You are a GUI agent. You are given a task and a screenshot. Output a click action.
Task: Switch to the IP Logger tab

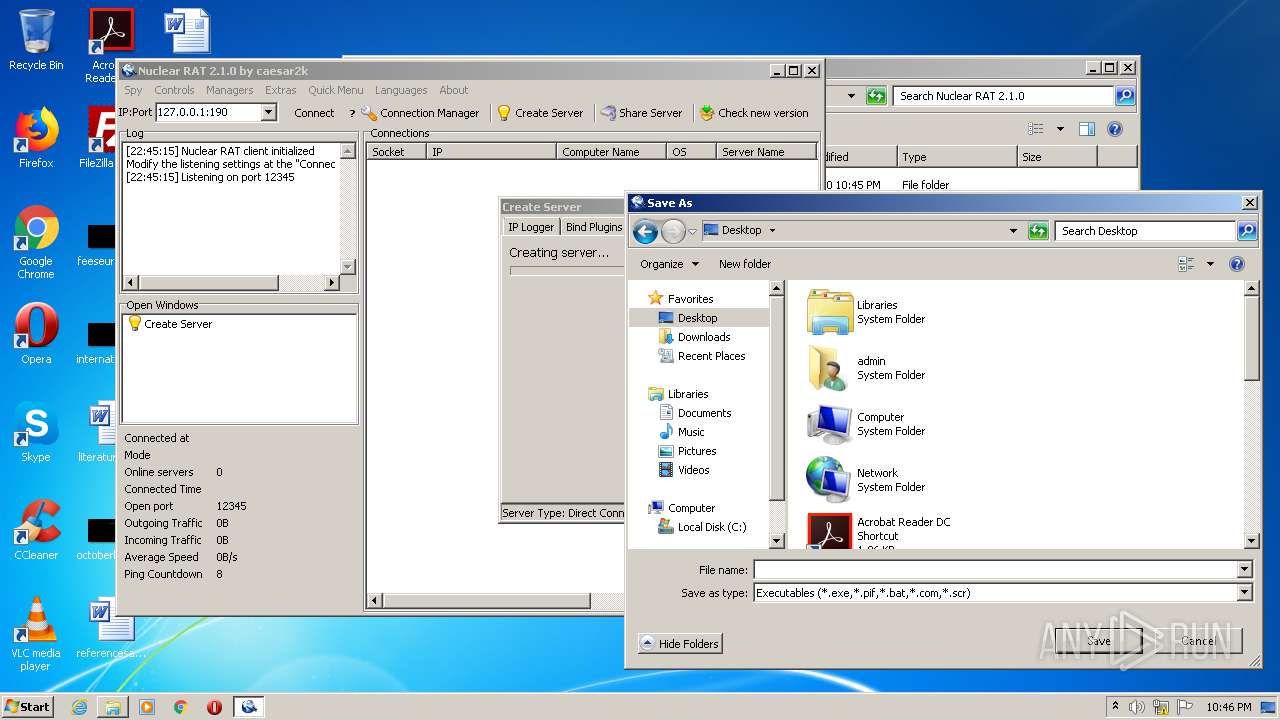pyautogui.click(x=531, y=227)
